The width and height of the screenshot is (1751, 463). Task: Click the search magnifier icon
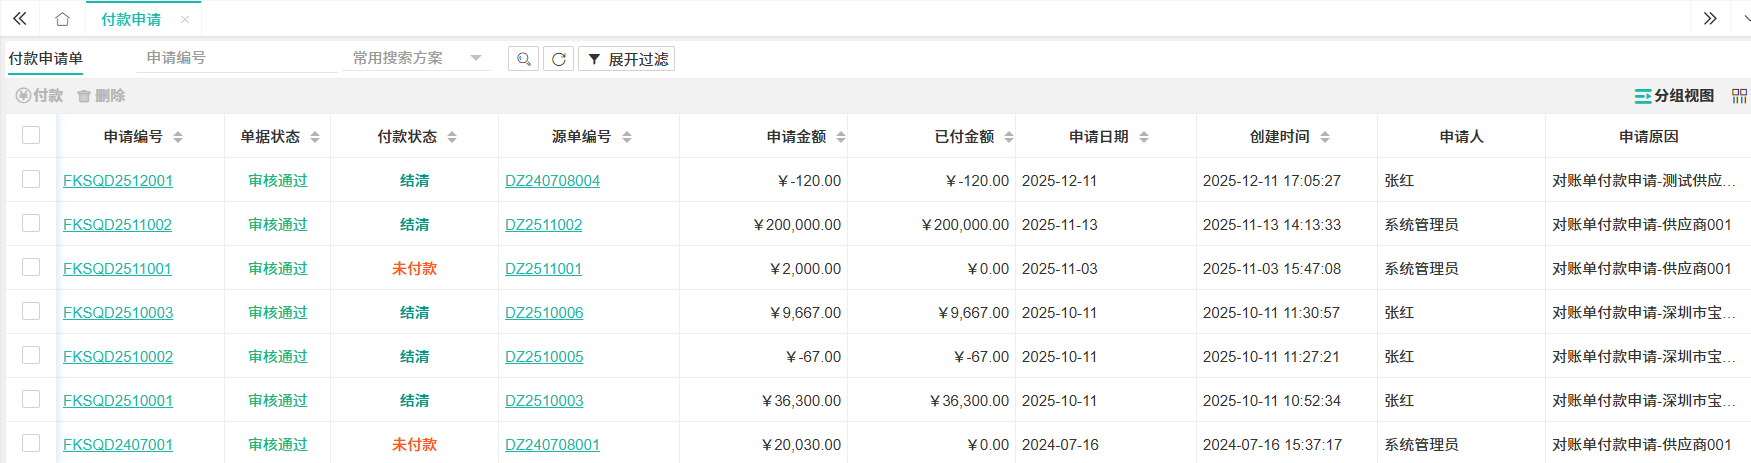523,59
